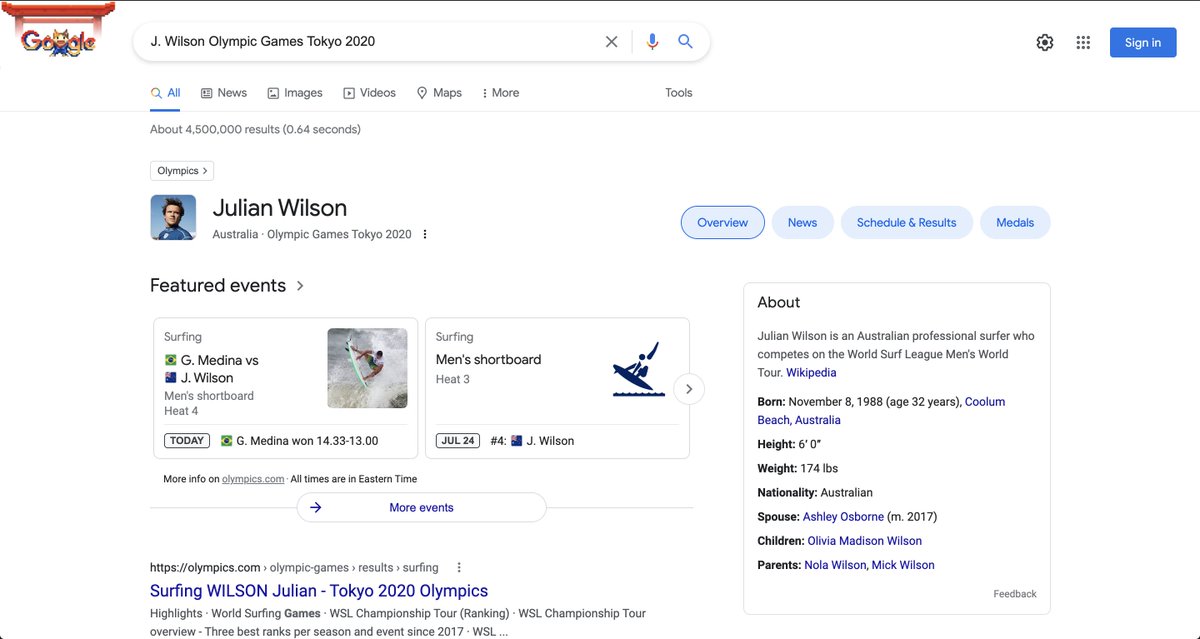
Task: Click the Julian Wilson heading
Action: pos(280,208)
